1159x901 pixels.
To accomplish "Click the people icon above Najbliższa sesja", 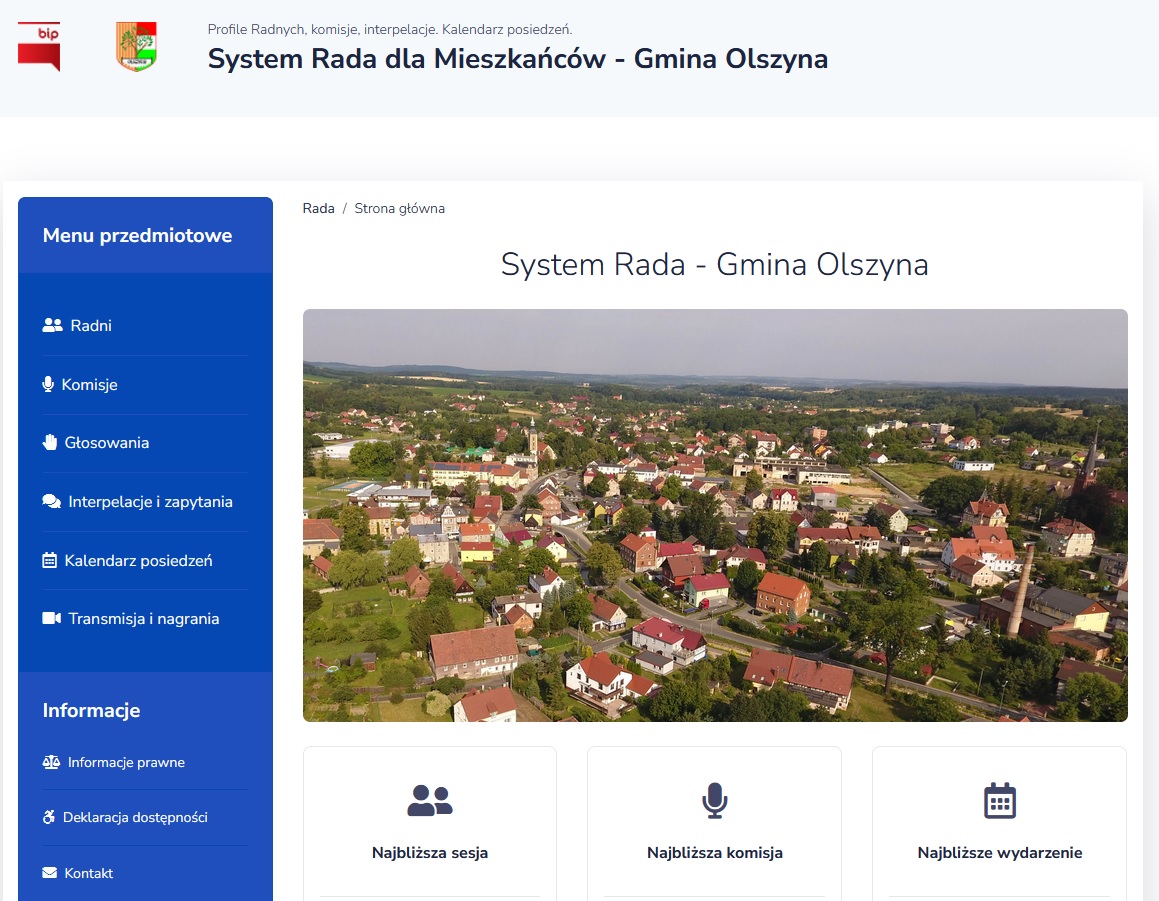I will click(430, 800).
